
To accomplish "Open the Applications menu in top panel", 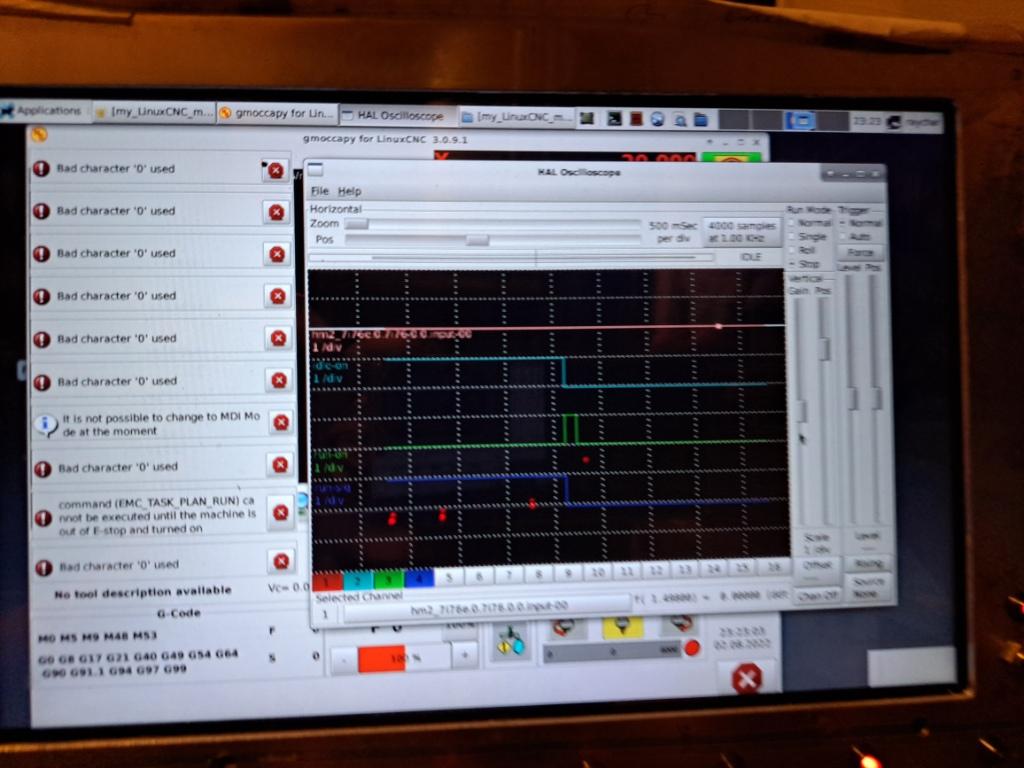I will [x=42, y=111].
